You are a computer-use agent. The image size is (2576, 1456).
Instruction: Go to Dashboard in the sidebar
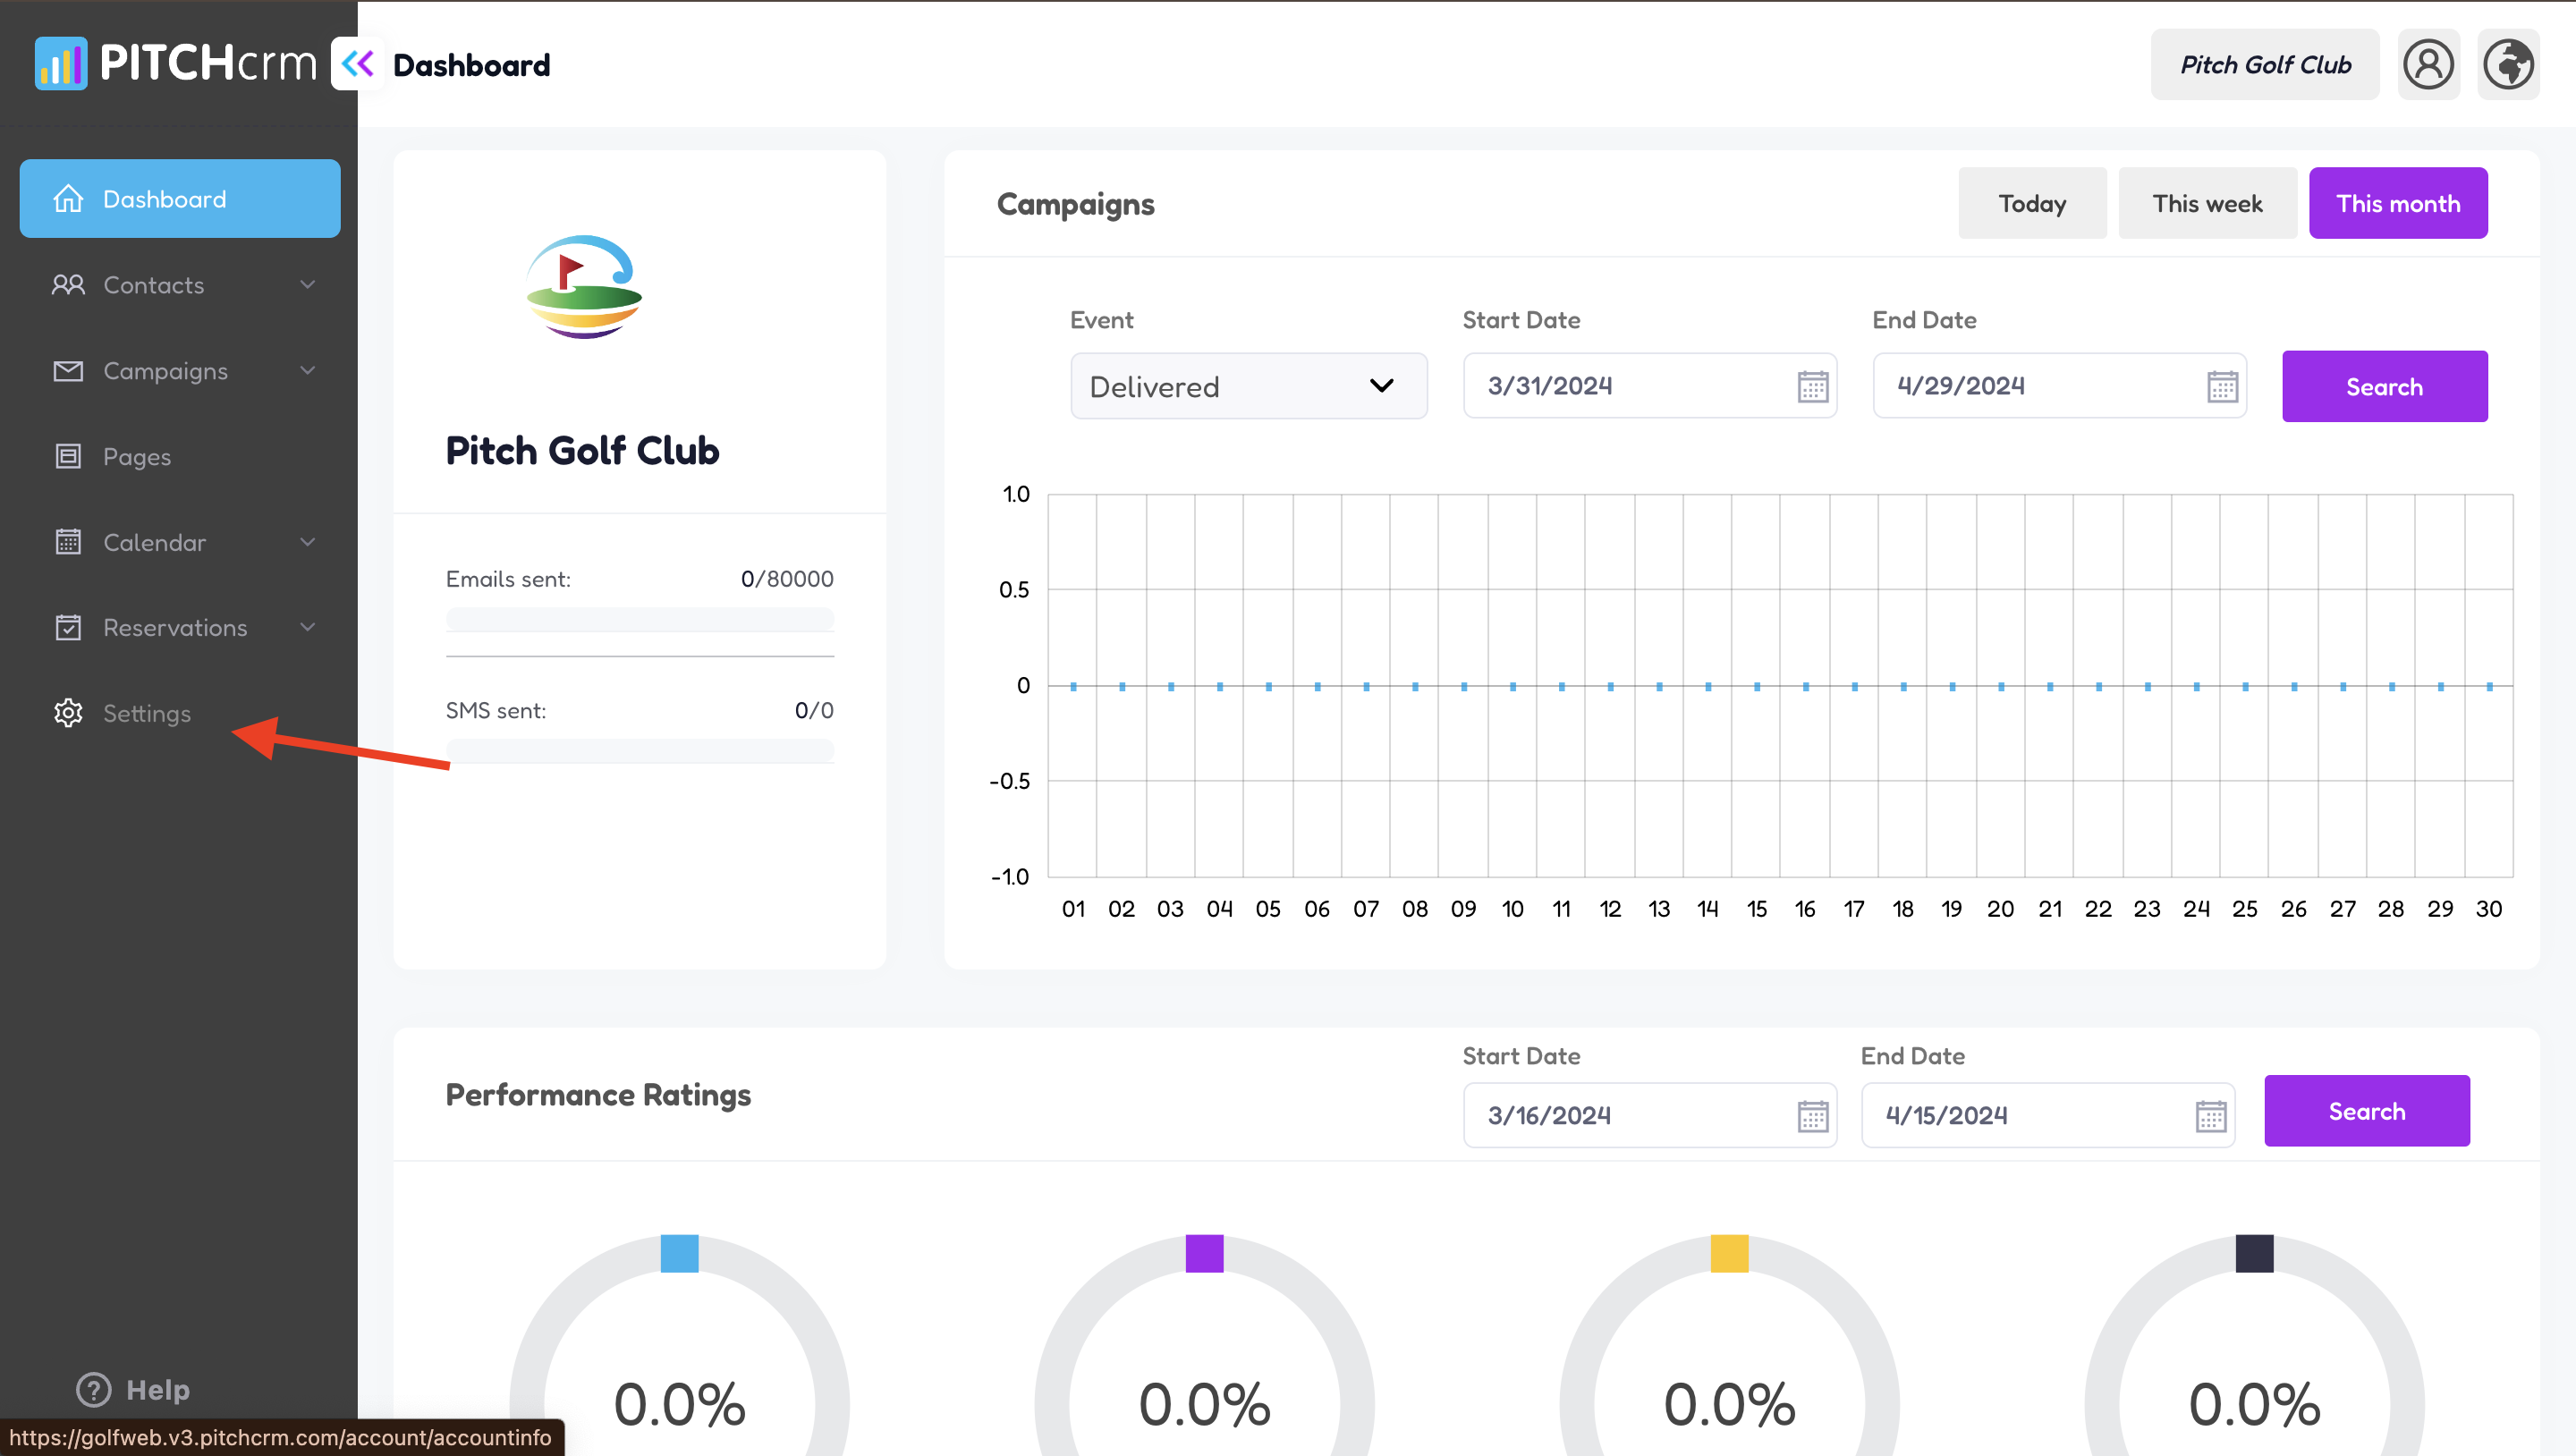(x=180, y=199)
